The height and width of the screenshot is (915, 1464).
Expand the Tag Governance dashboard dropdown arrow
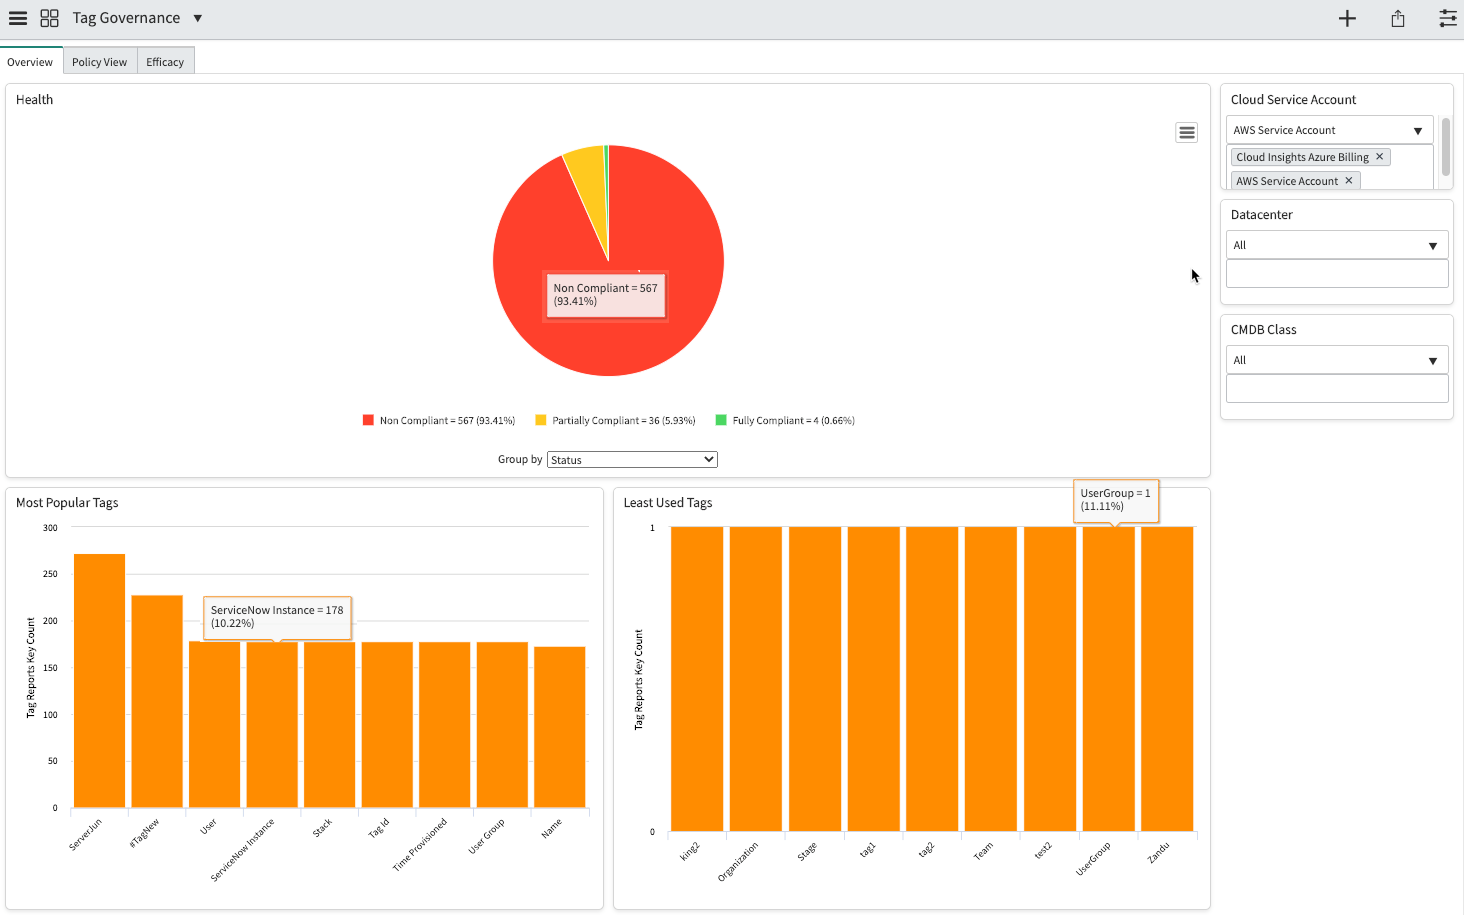[x=198, y=18]
